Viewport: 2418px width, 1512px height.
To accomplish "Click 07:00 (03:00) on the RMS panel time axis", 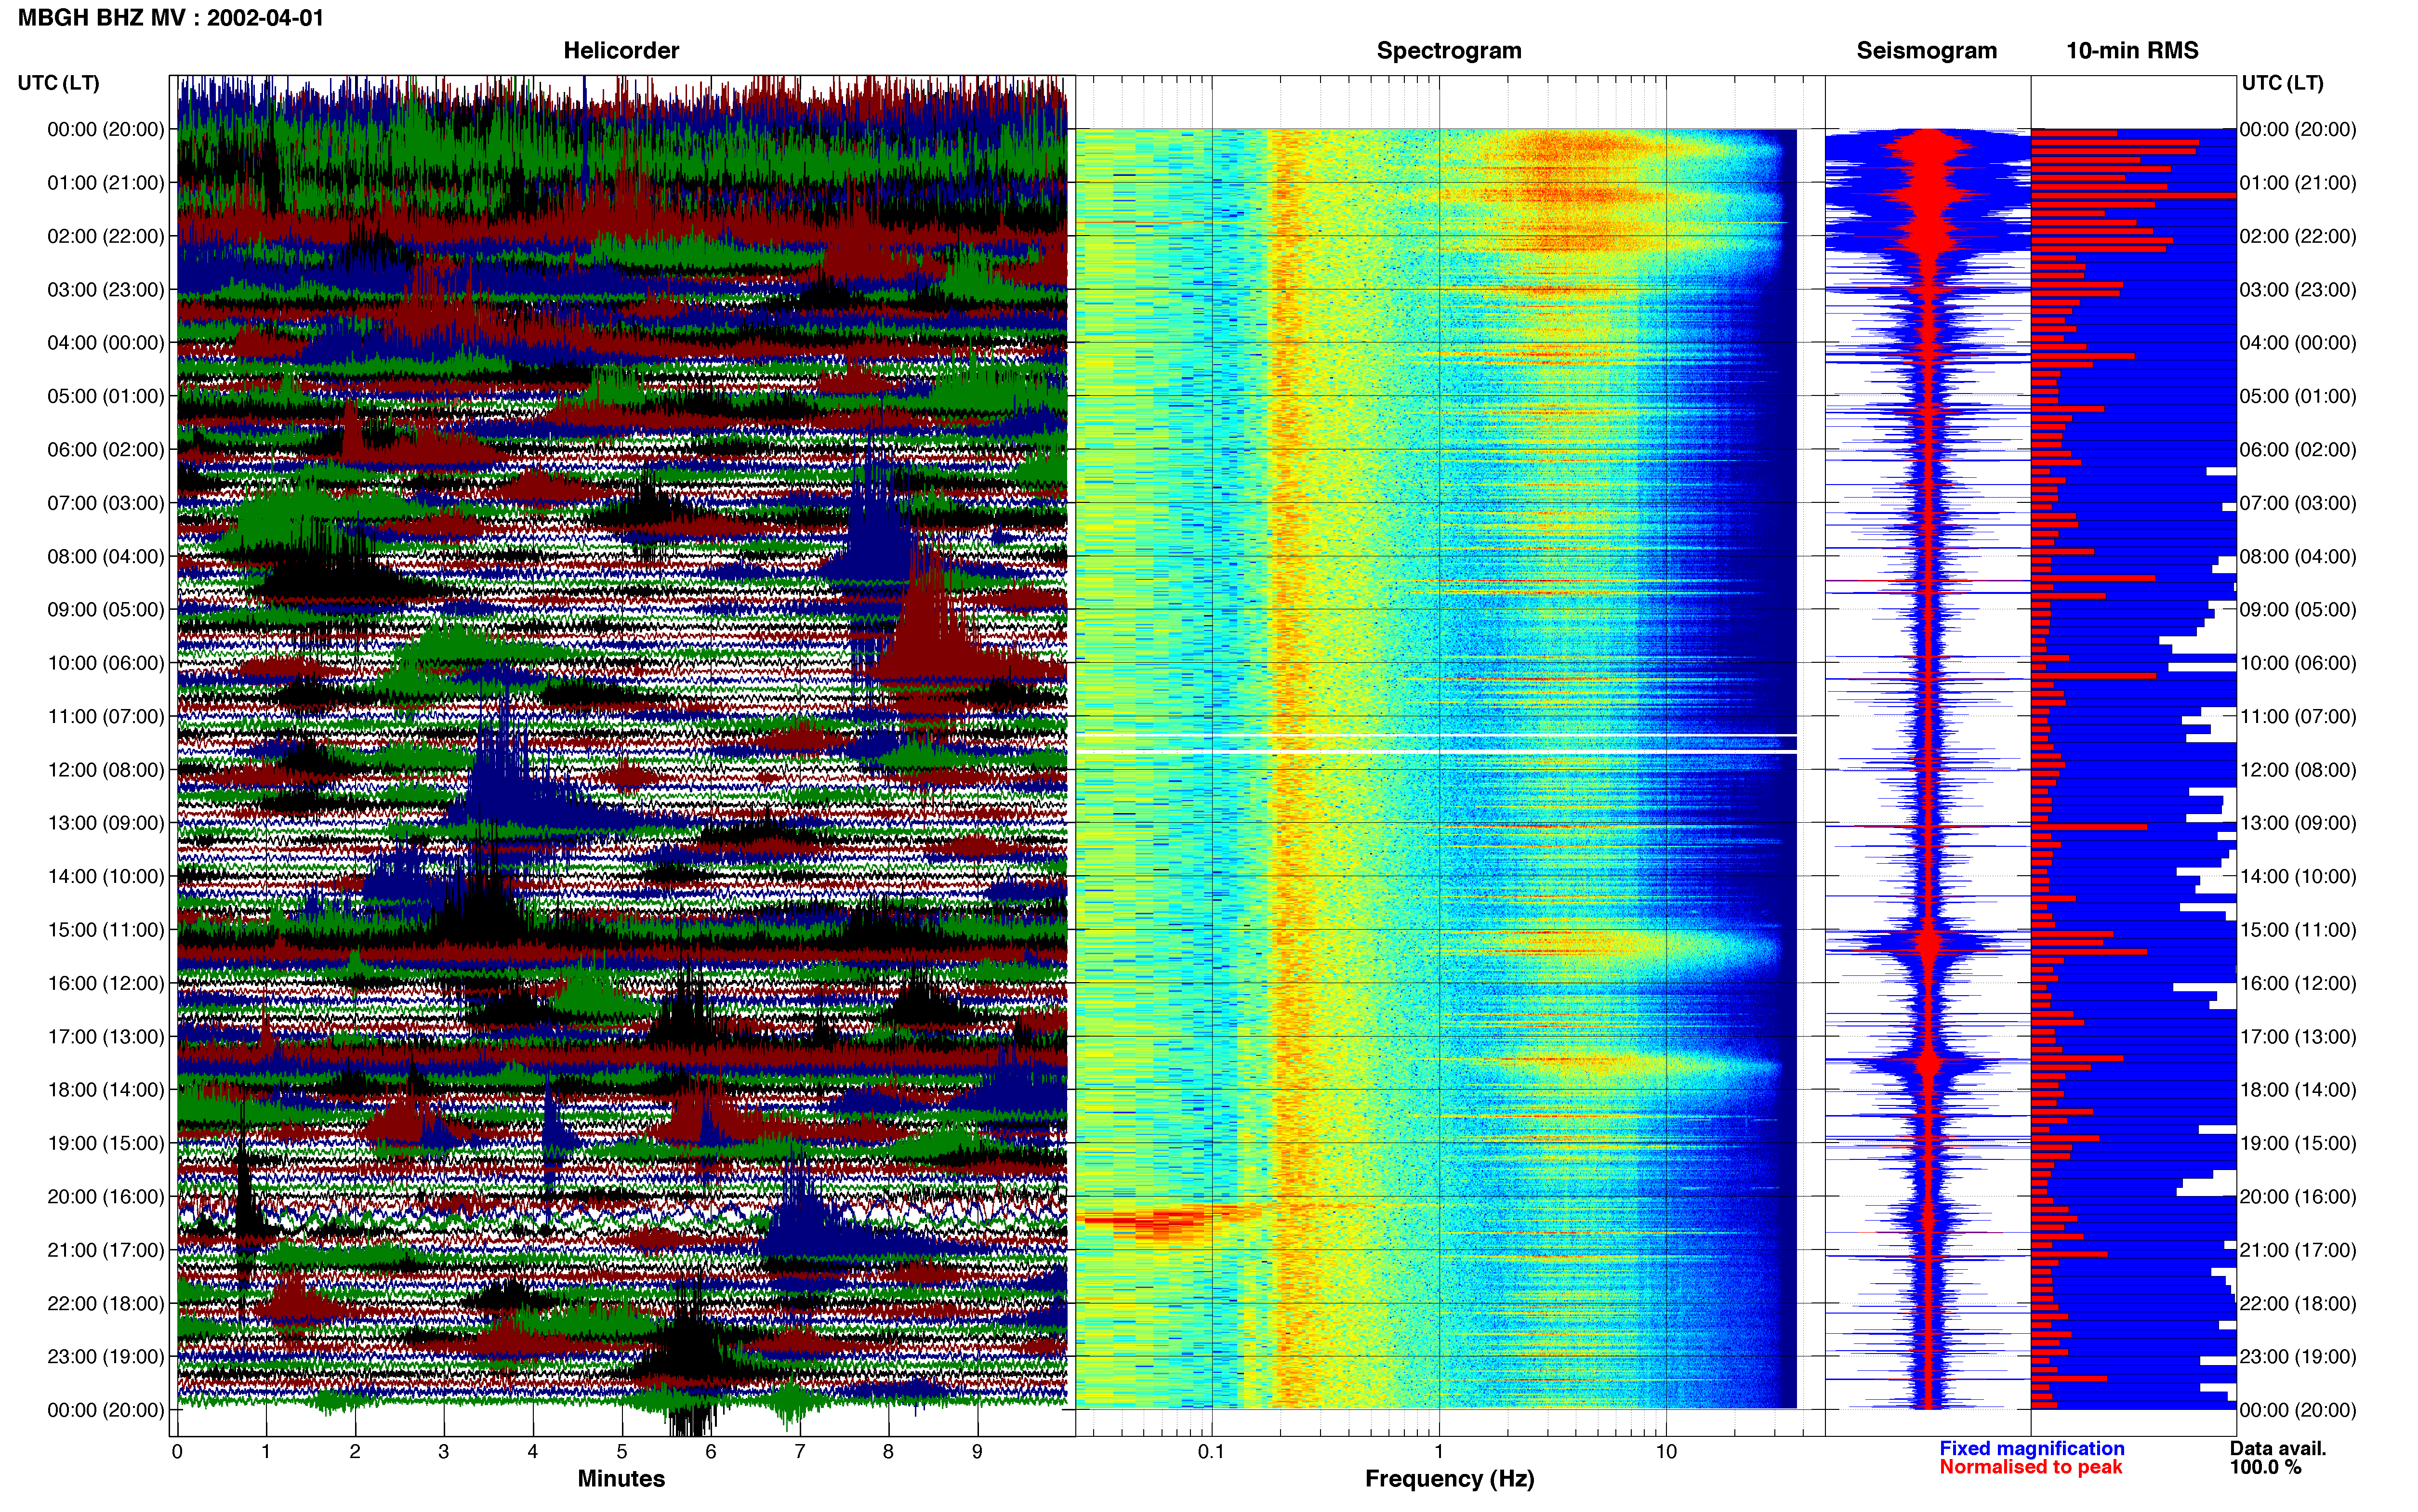I will 2298,503.
